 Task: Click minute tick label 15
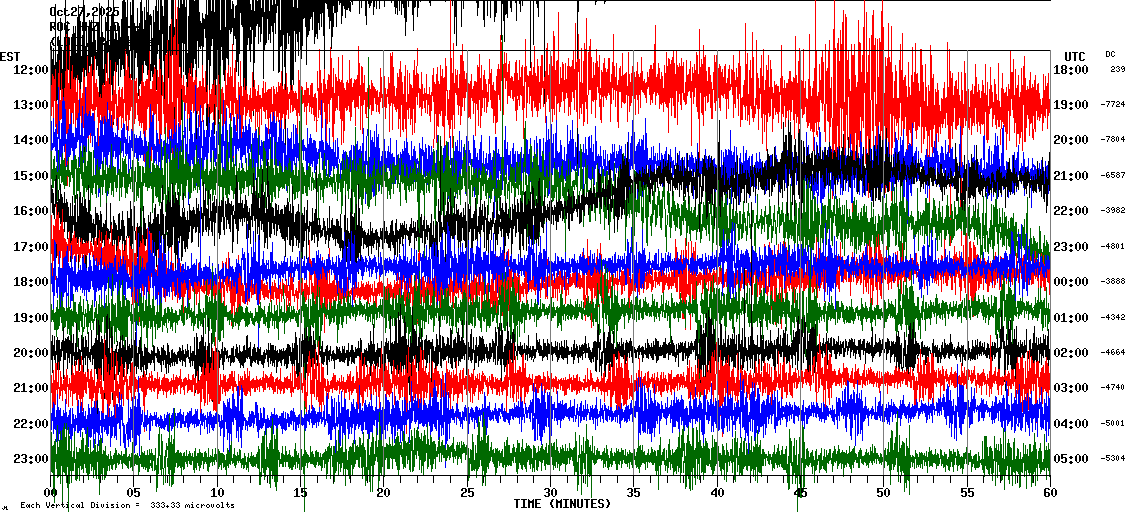[301, 493]
